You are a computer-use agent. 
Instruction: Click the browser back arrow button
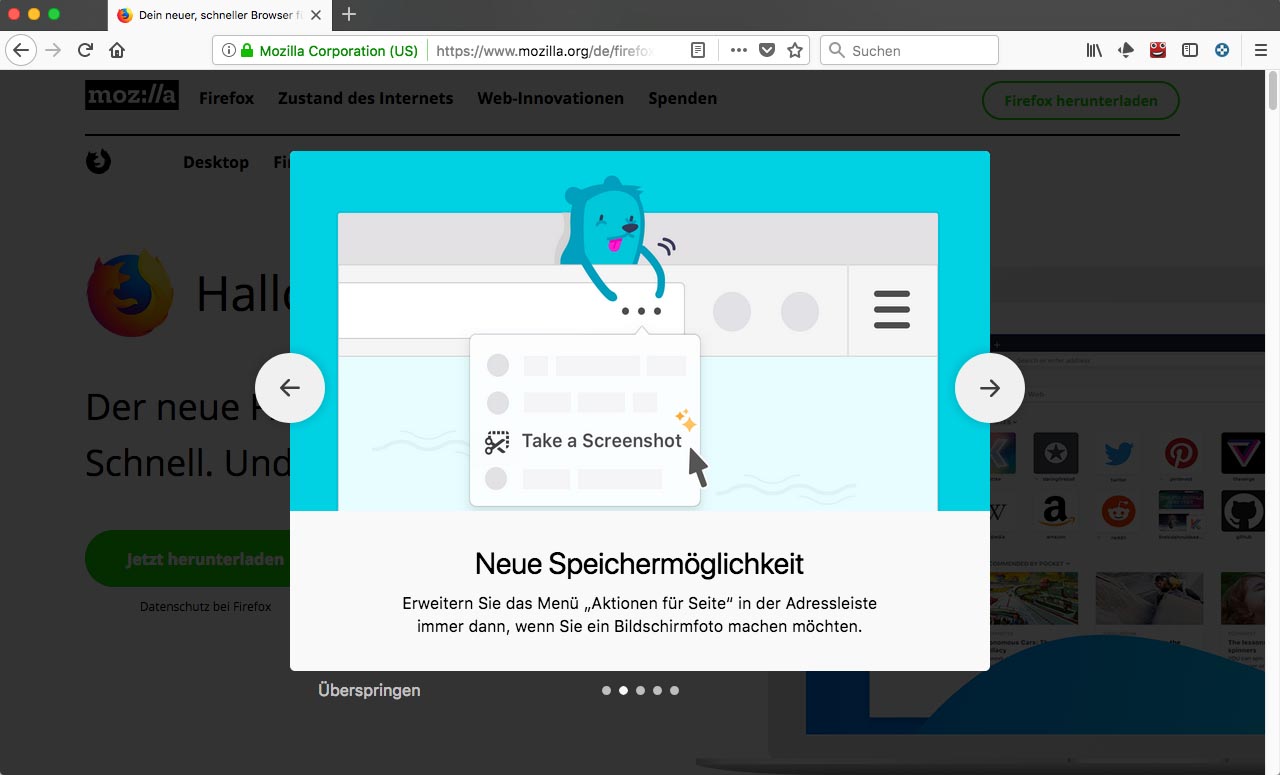[21, 50]
